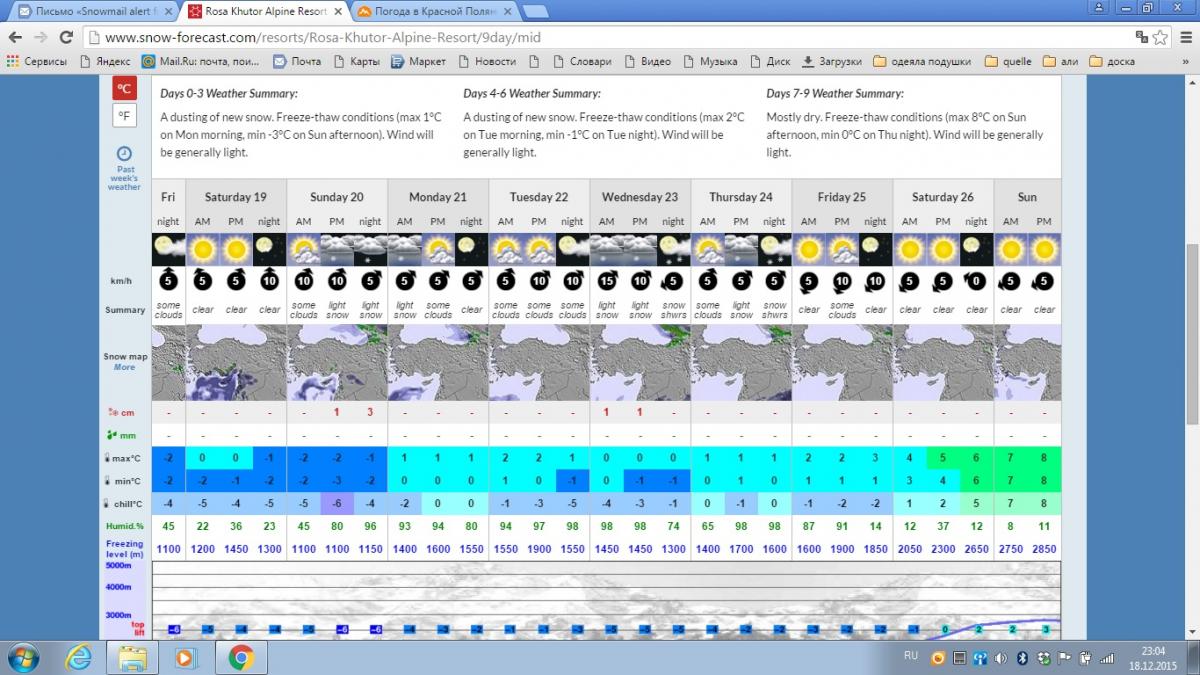Open the Сервисы apps bookmark
Image resolution: width=1200 pixels, height=675 pixels.
tap(37, 61)
